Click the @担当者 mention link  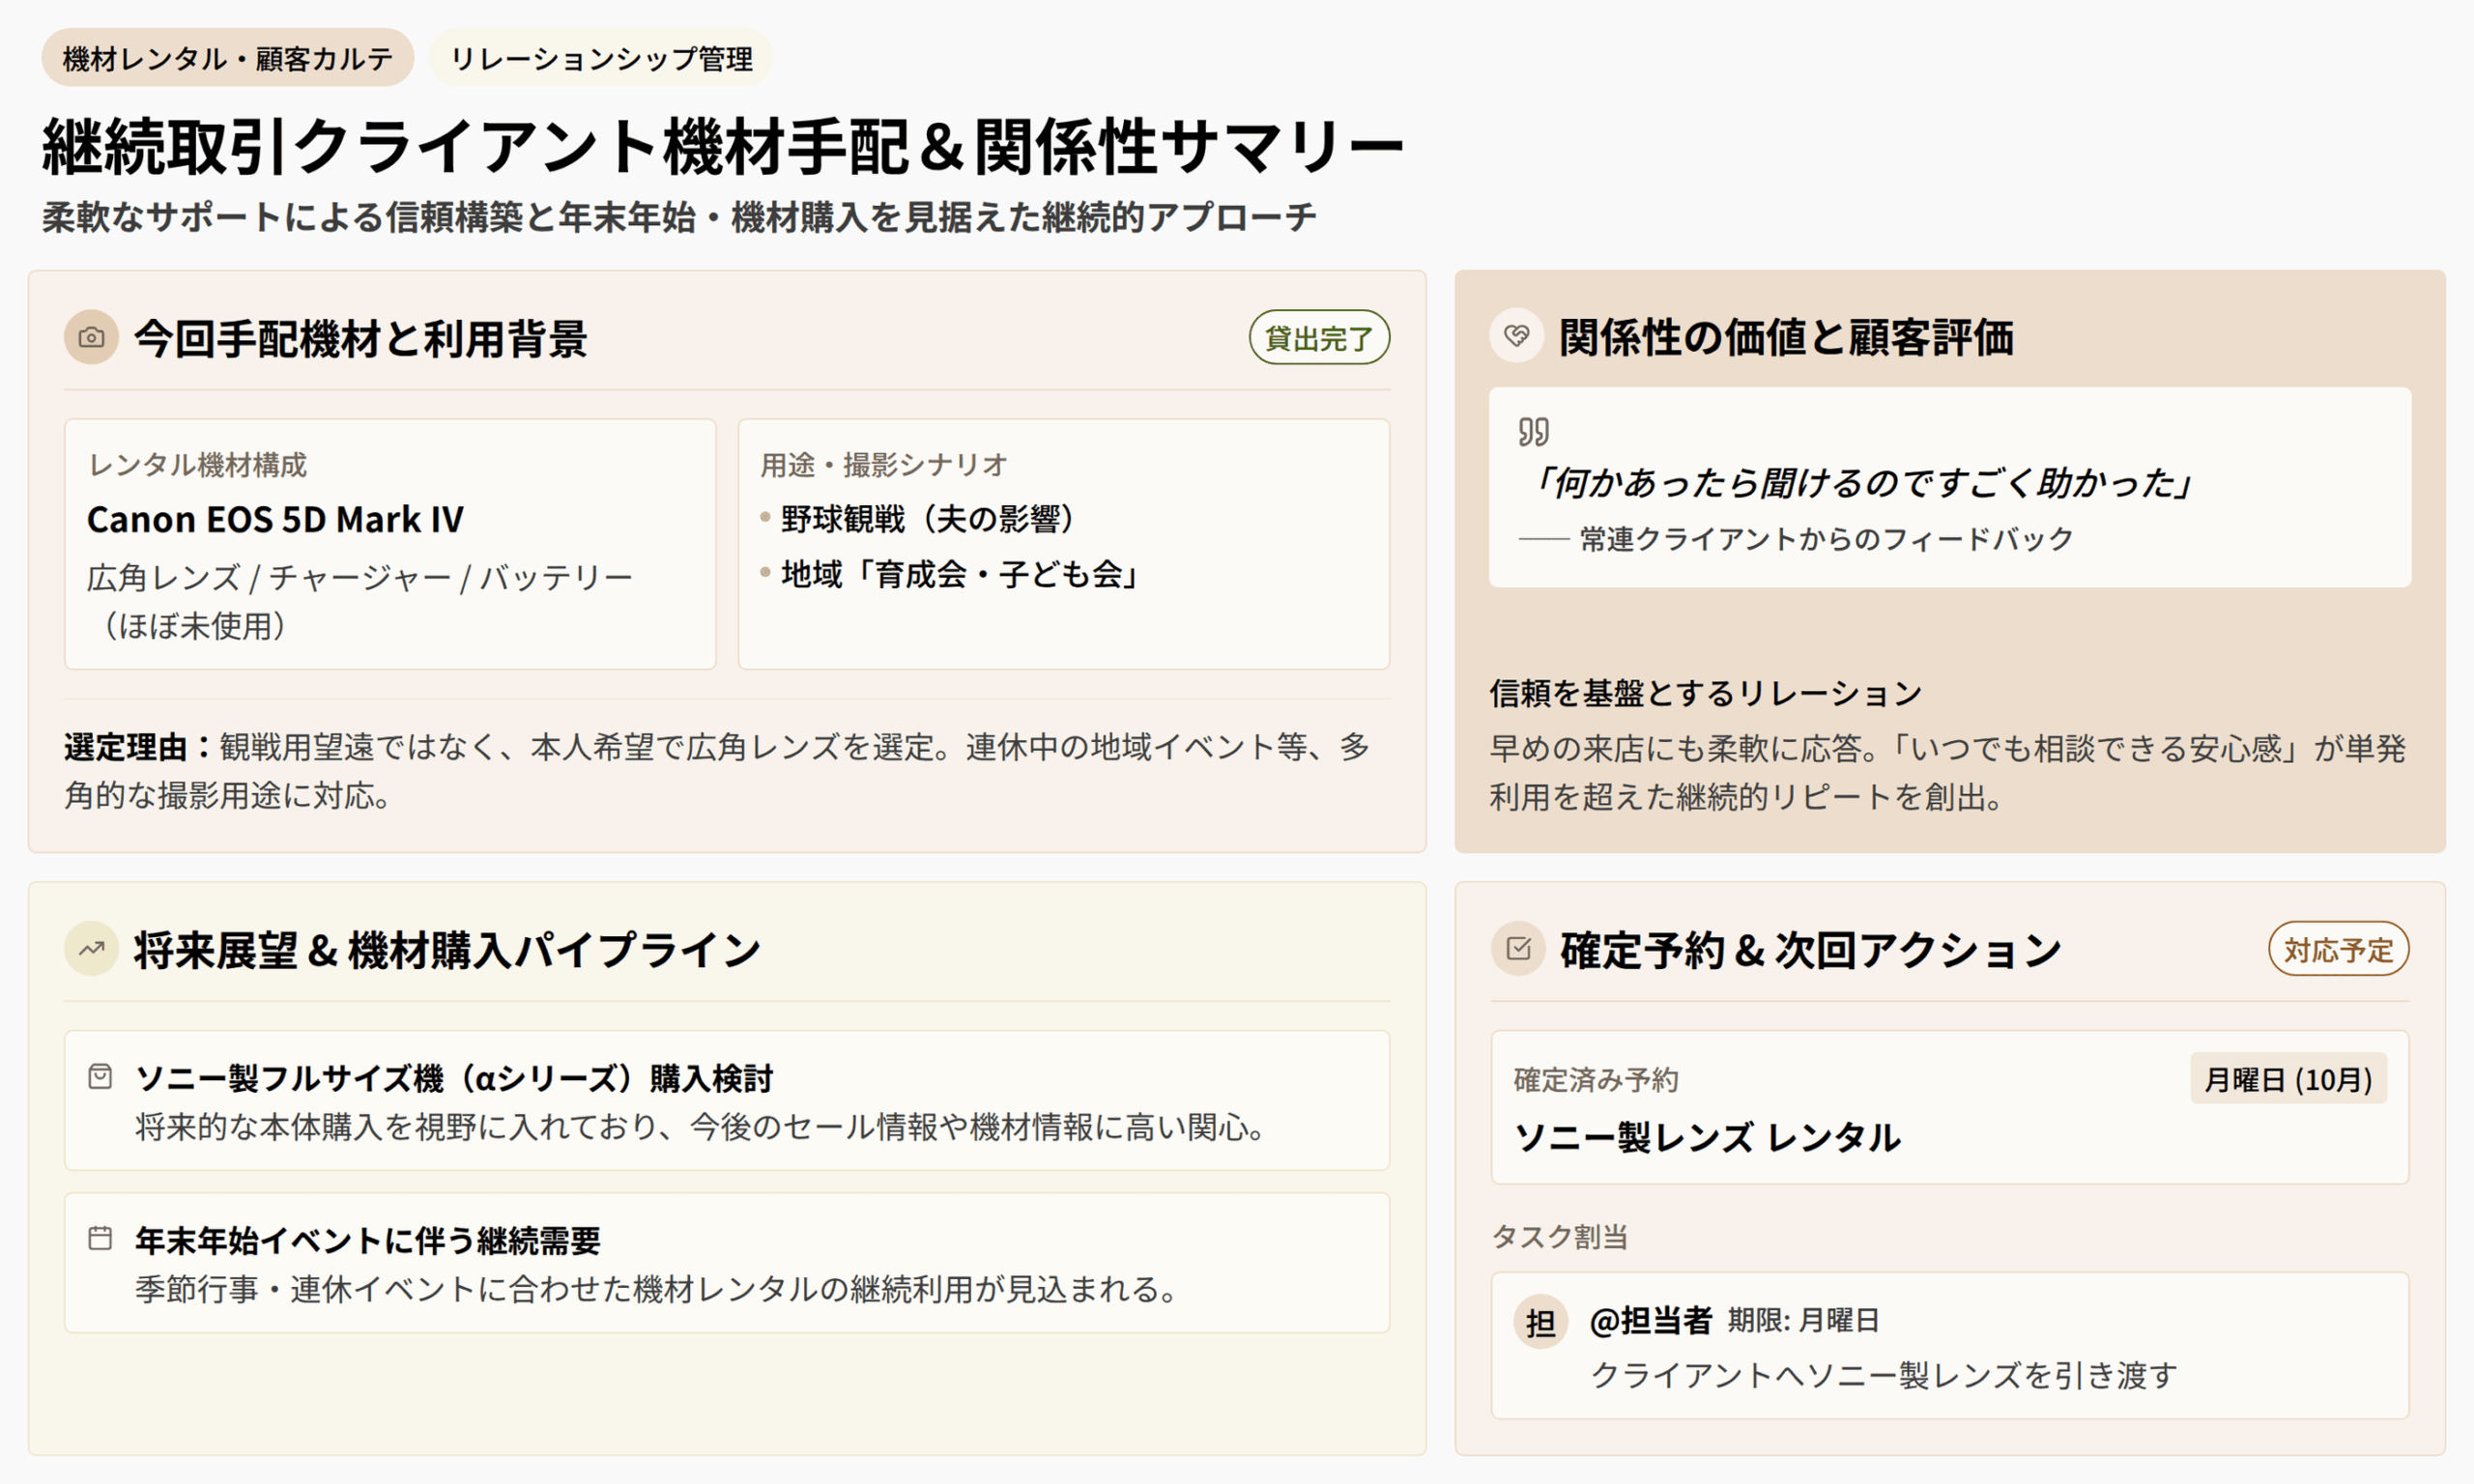tap(1651, 1320)
